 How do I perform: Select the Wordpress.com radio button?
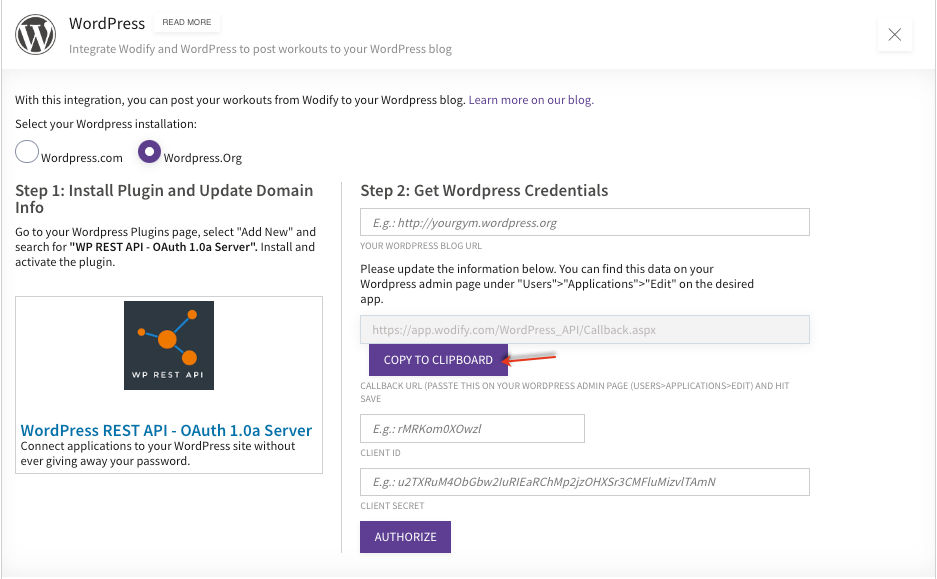pyautogui.click(x=27, y=152)
